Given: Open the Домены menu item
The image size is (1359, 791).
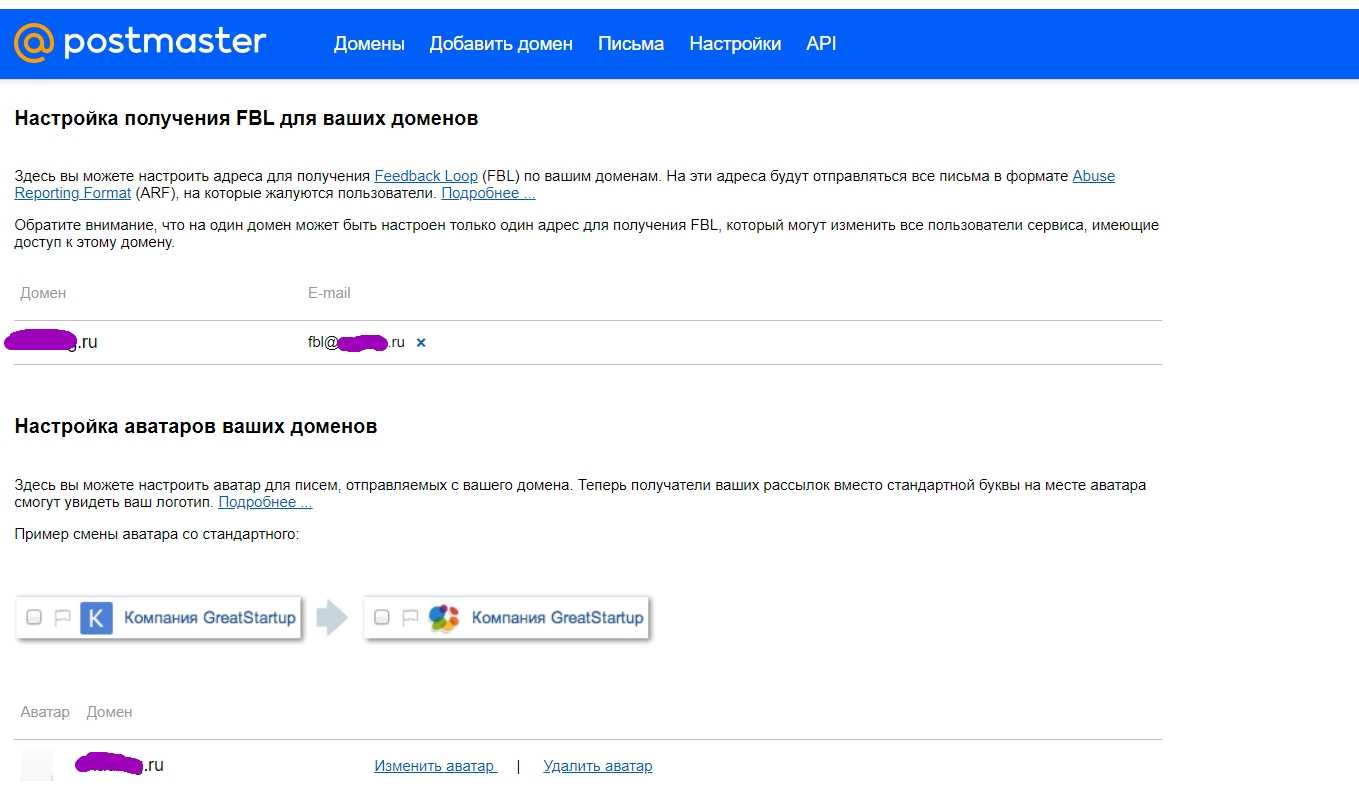Looking at the screenshot, I should tap(369, 44).
